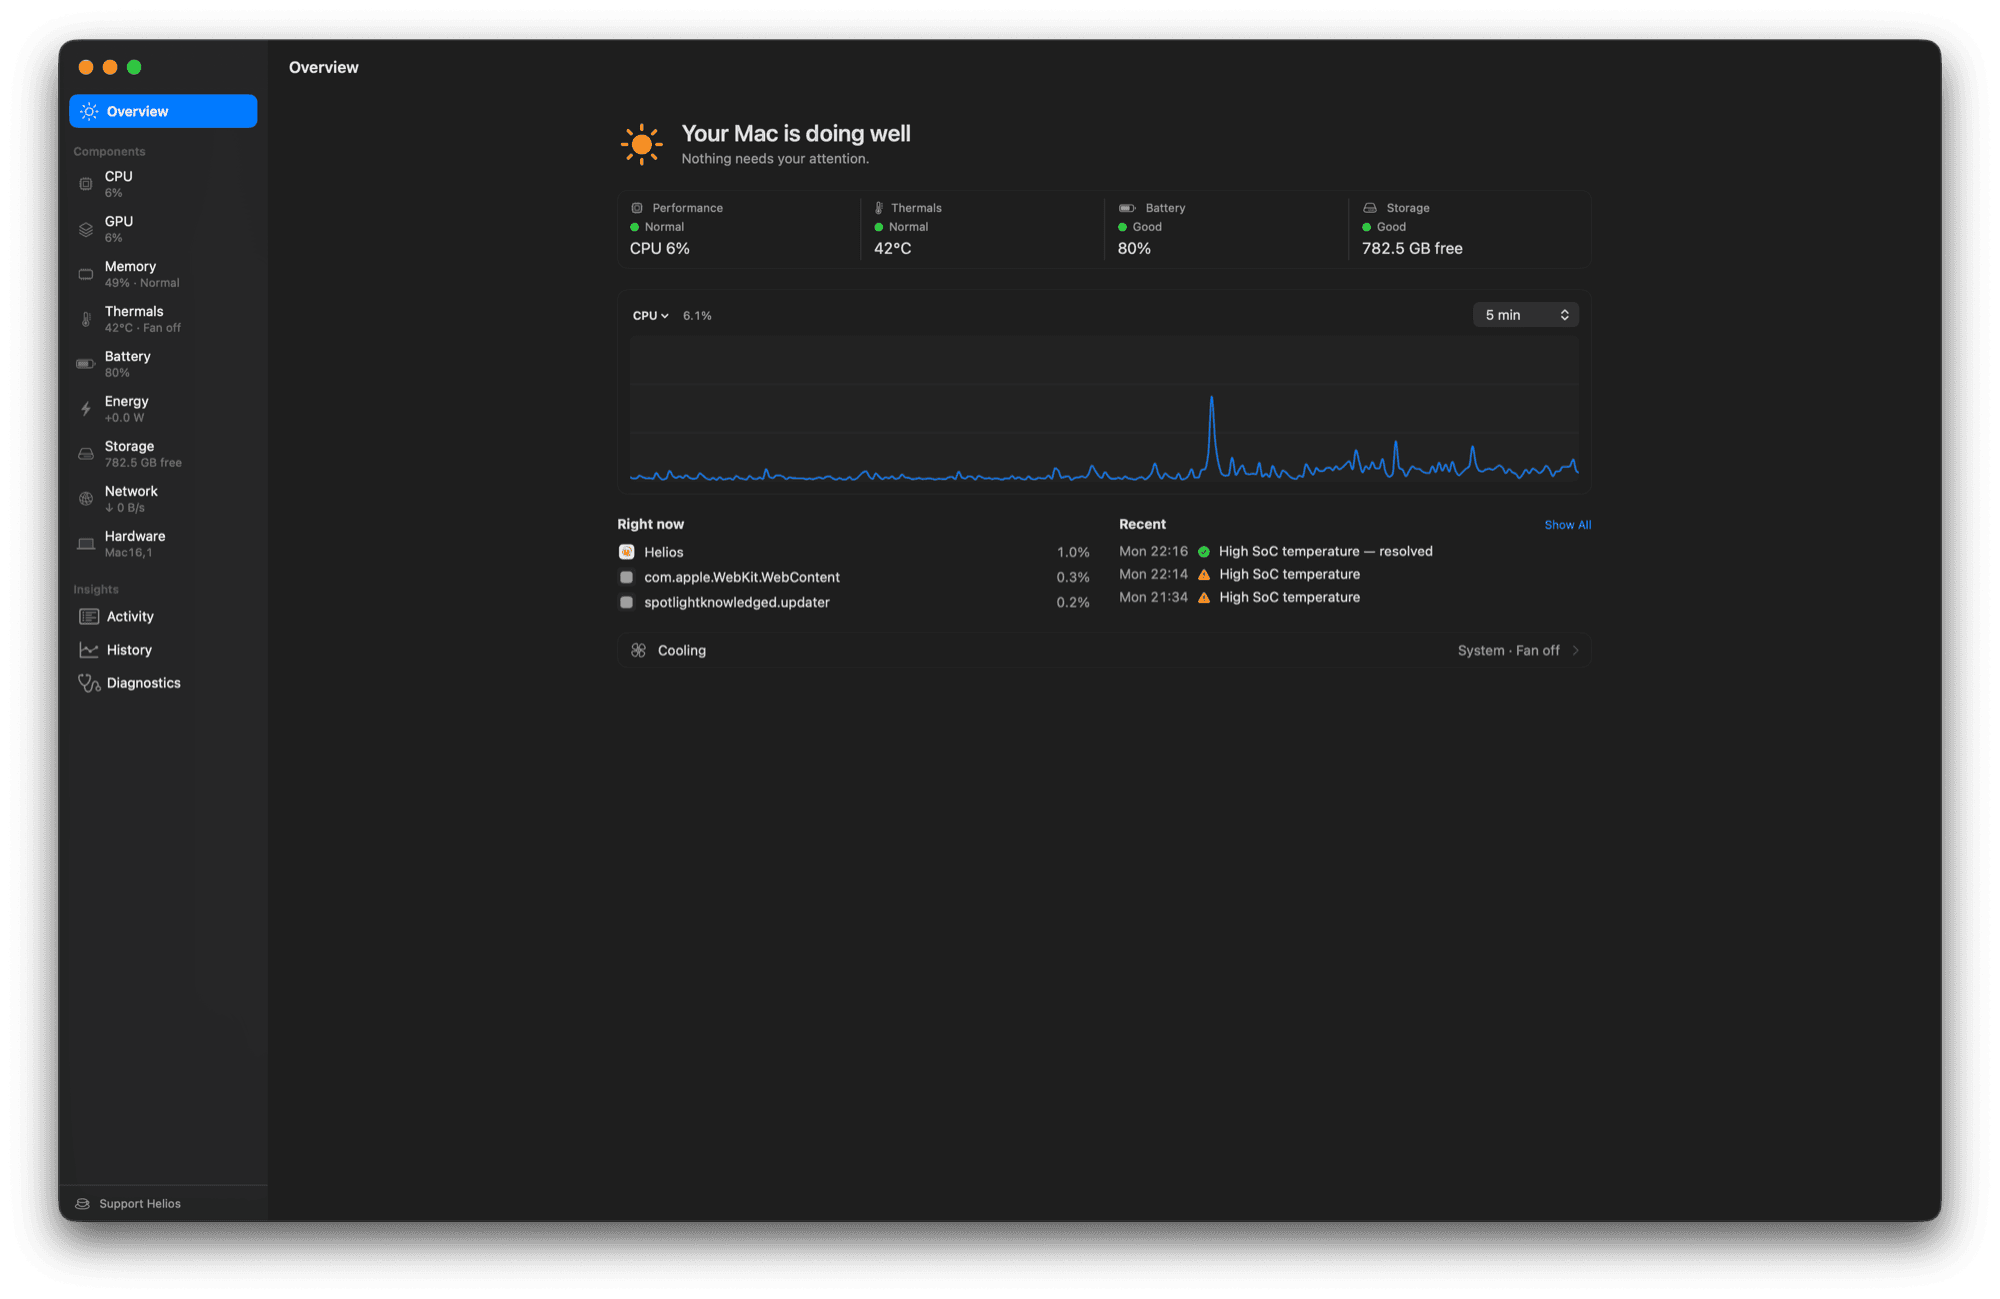Select com.apple.WebKit.WebContent process row
This screenshot has width=2000, height=1299.
854,578
